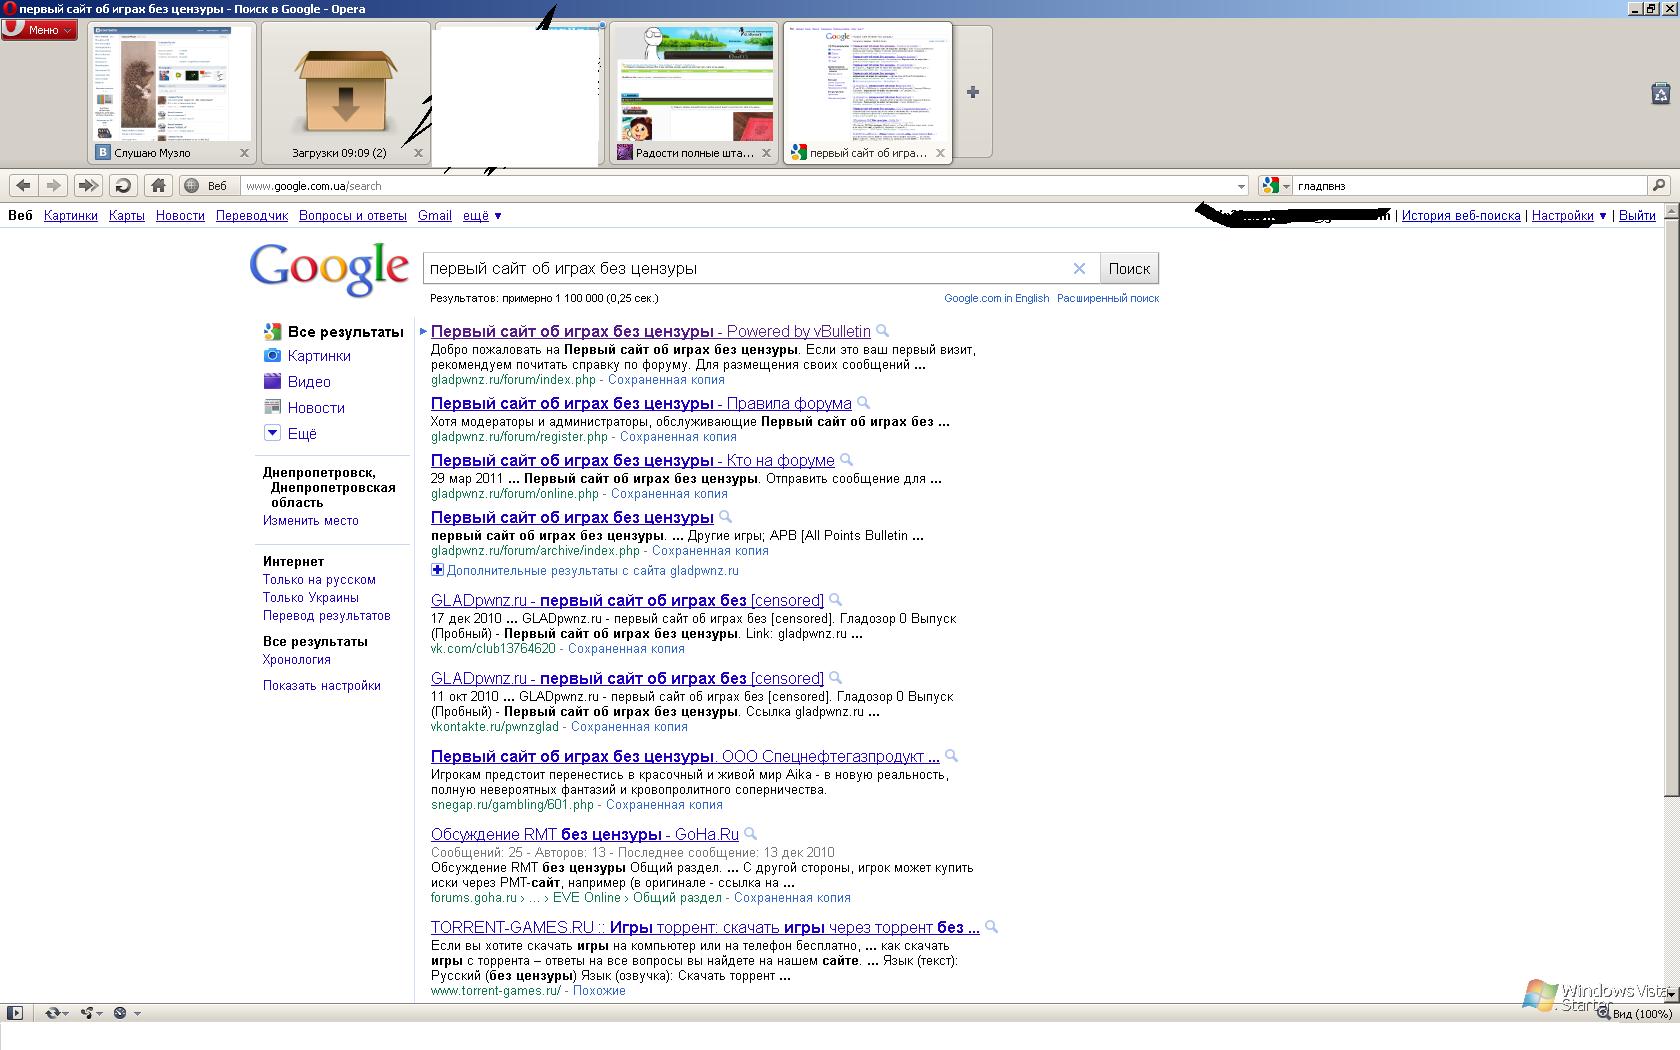Open the Google.com in English link
Image resolution: width=1680 pixels, height=1050 pixels.
(997, 298)
